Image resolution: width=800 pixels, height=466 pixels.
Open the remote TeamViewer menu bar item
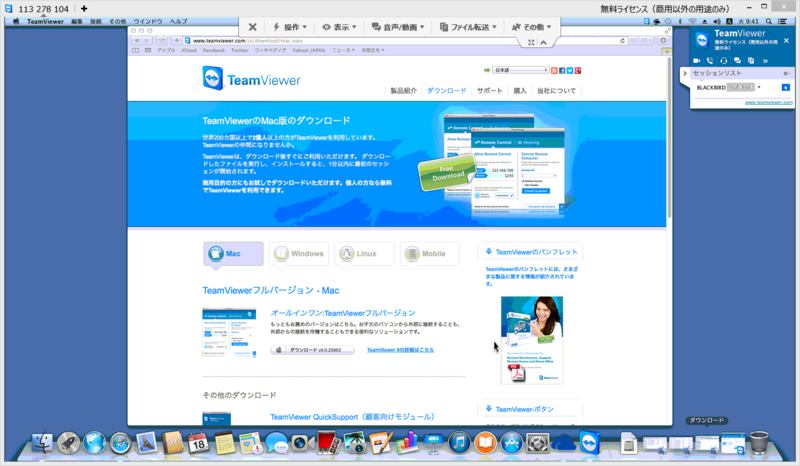(x=45, y=21)
